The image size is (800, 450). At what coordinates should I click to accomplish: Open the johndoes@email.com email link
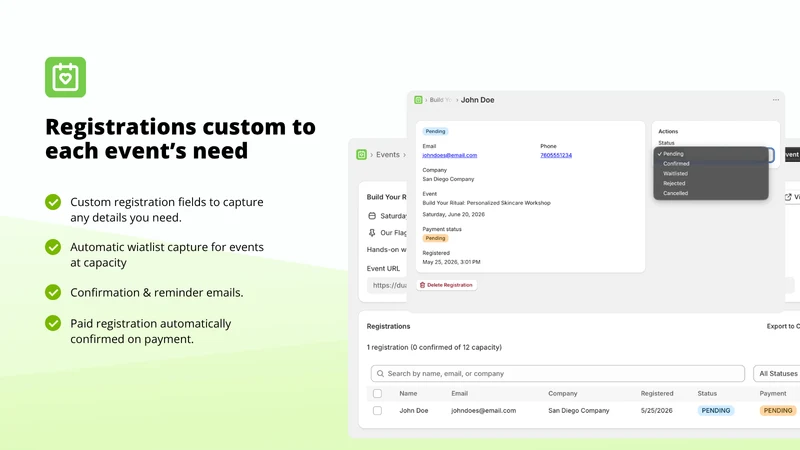449,155
